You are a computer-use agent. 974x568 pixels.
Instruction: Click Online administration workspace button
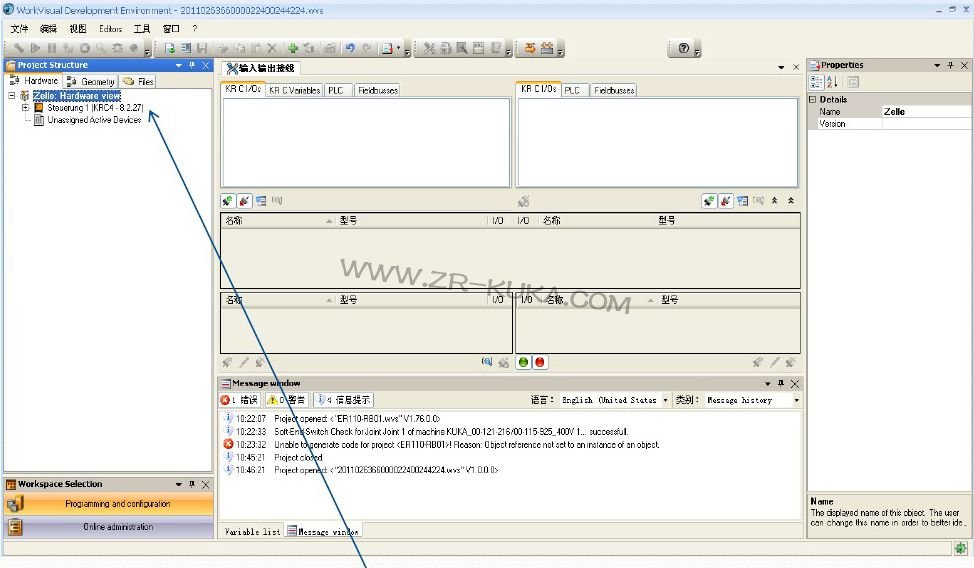(x=117, y=527)
